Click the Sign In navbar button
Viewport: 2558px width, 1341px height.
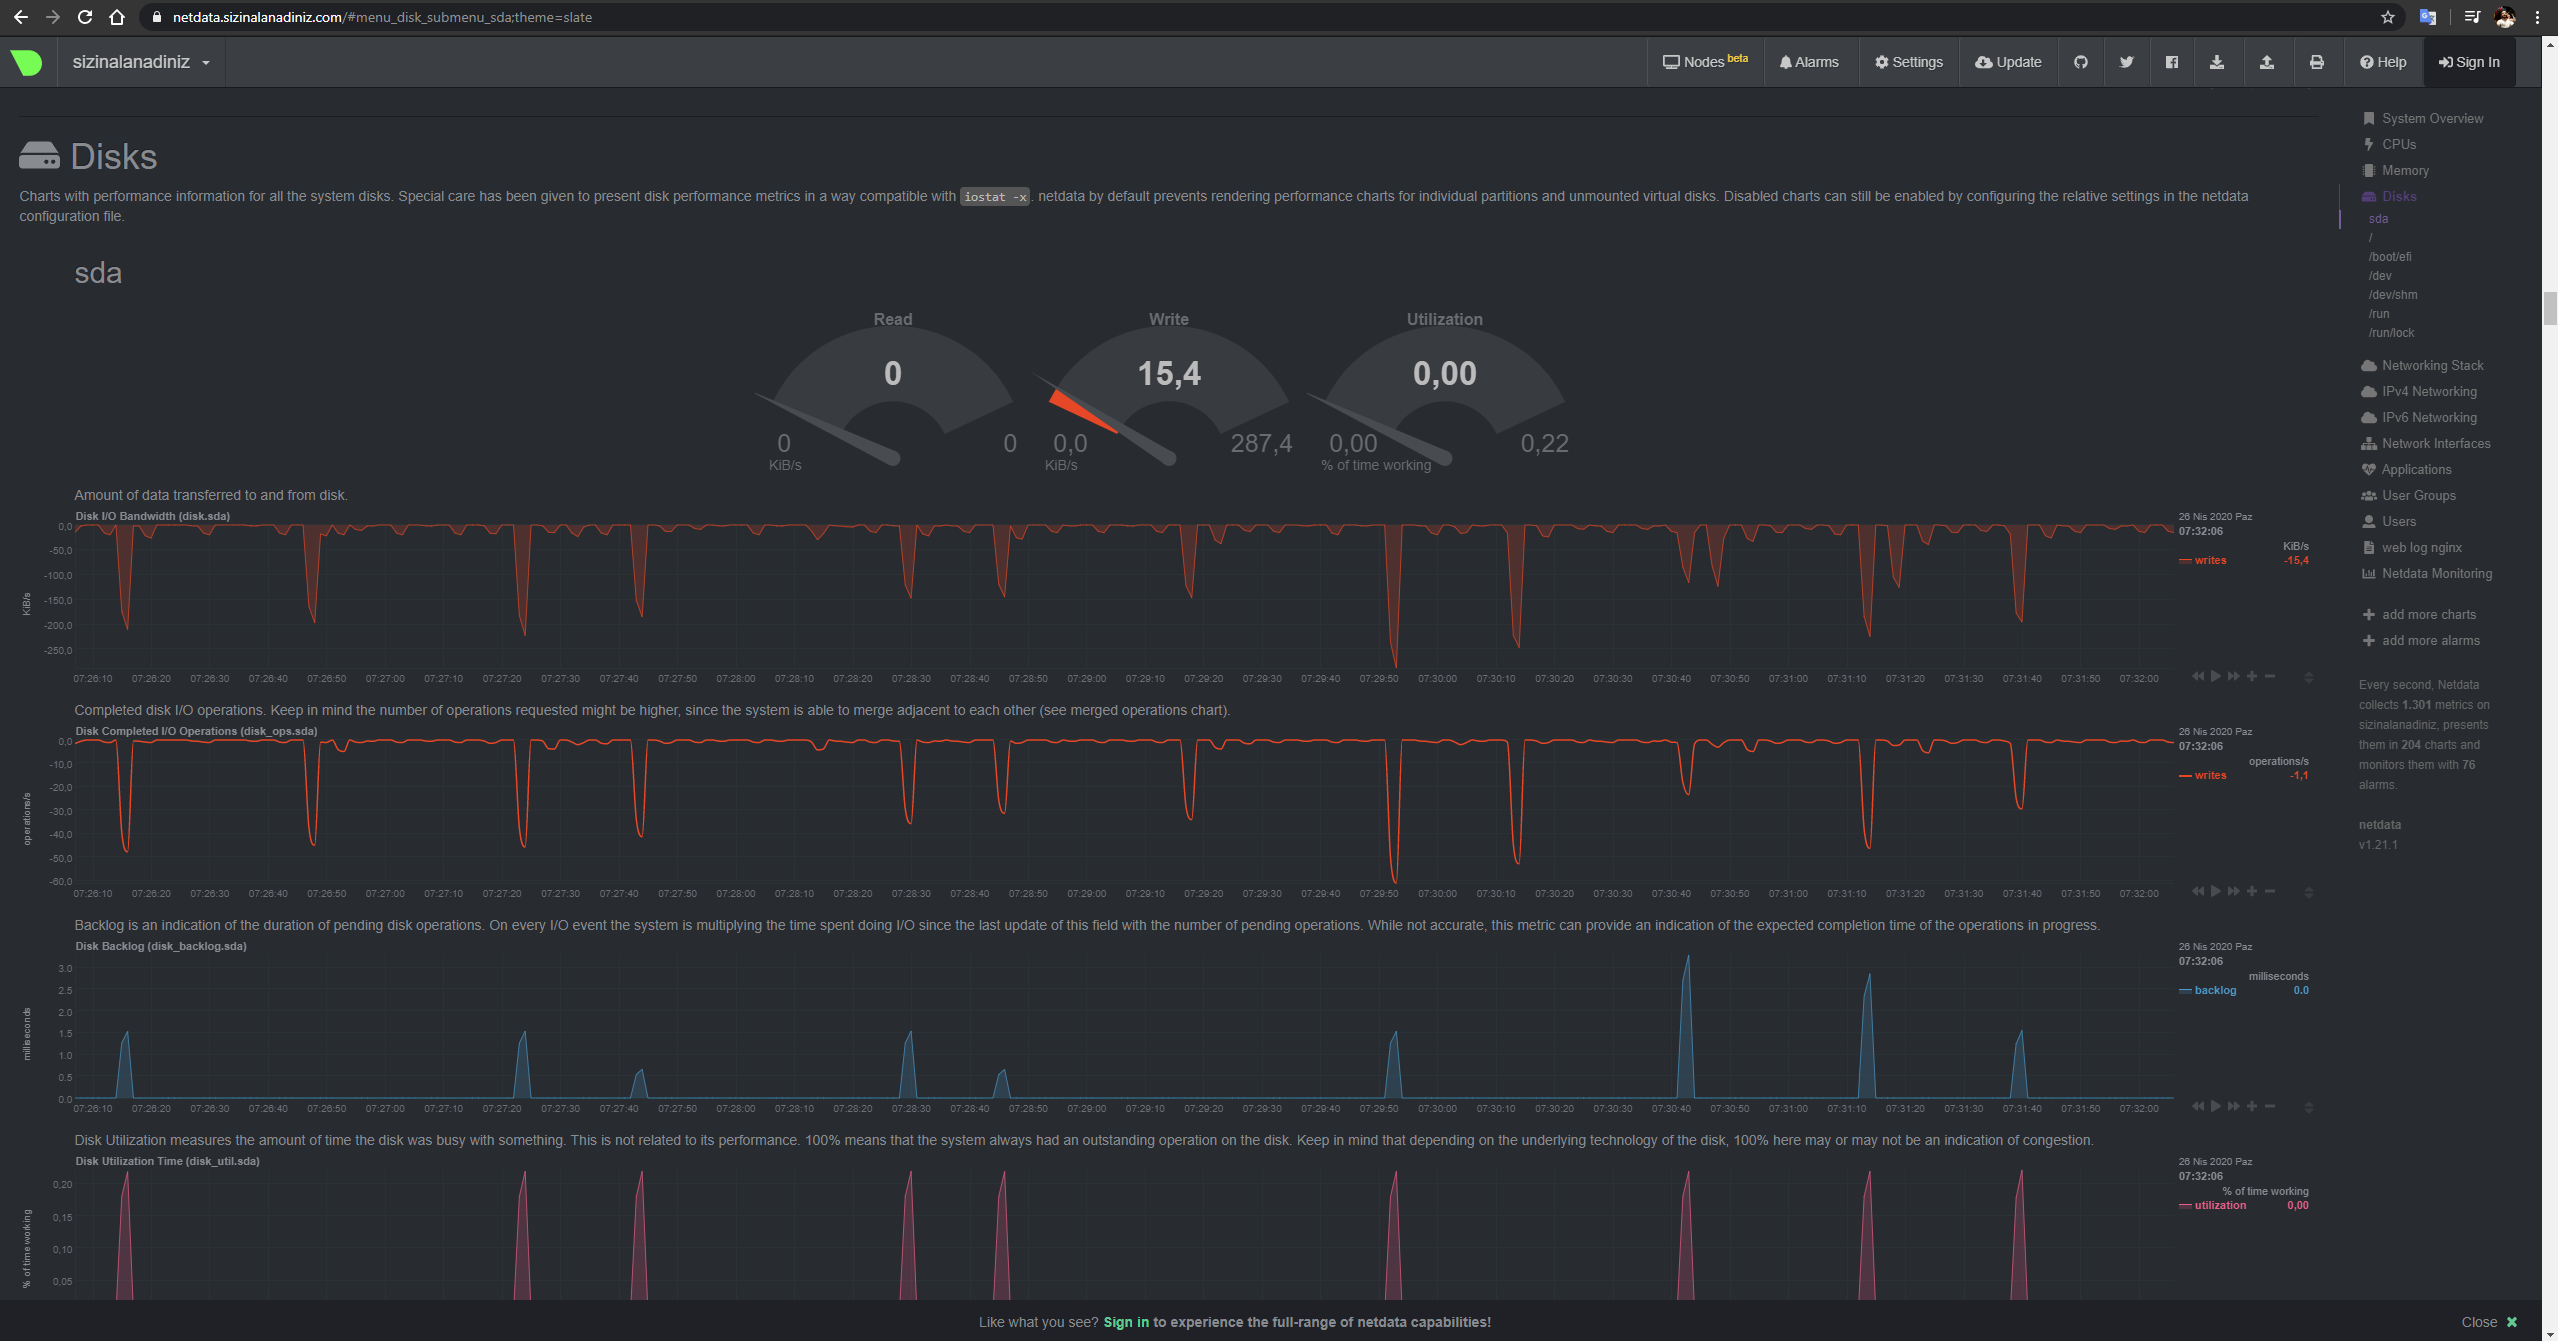point(2469,62)
